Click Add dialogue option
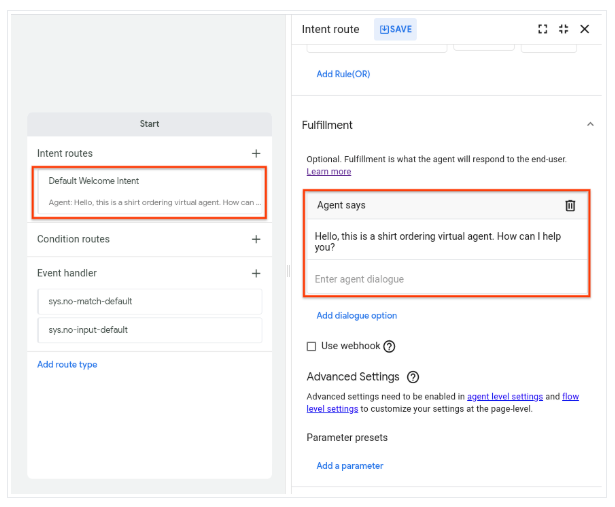The width and height of the screenshot is (615, 507). [x=357, y=316]
